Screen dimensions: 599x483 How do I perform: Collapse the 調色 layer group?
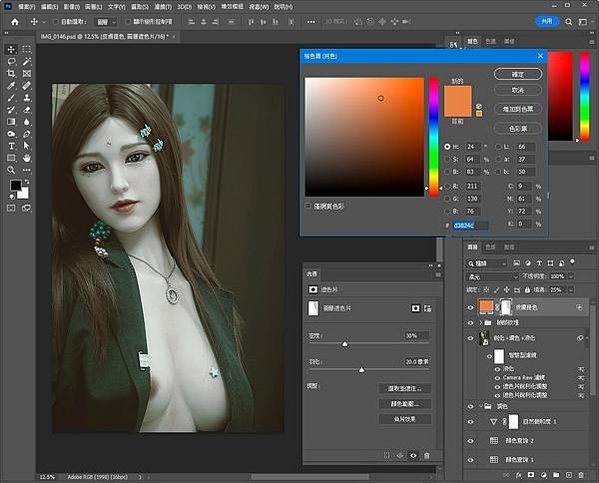coord(481,406)
